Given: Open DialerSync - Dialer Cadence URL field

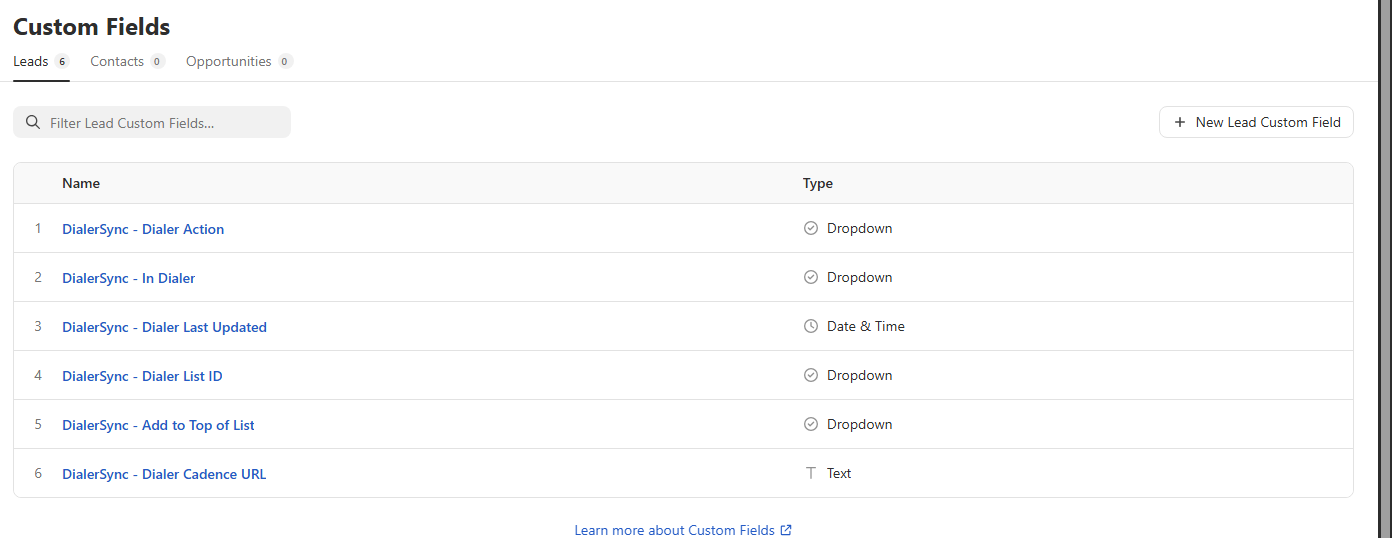Looking at the screenshot, I should (164, 474).
